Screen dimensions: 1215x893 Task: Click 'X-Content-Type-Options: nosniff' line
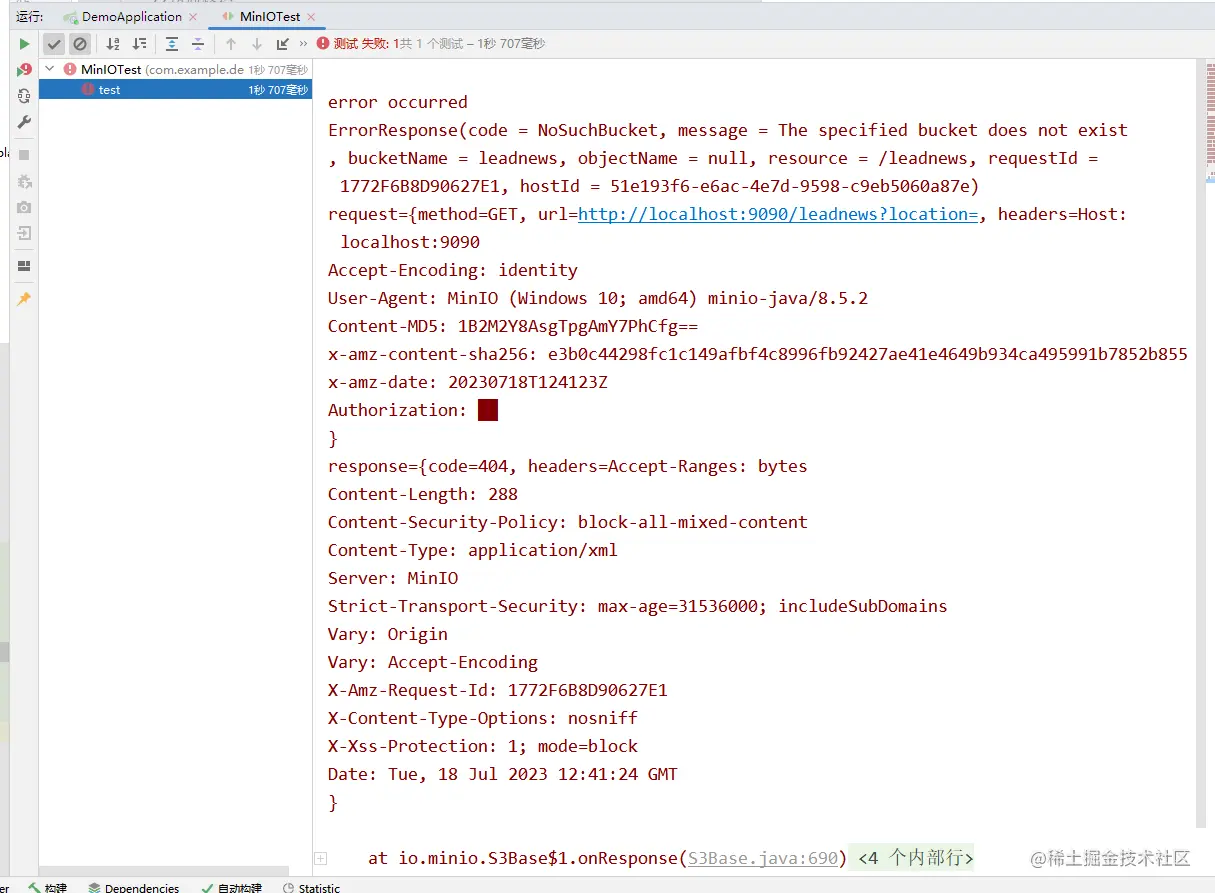[x=483, y=718]
